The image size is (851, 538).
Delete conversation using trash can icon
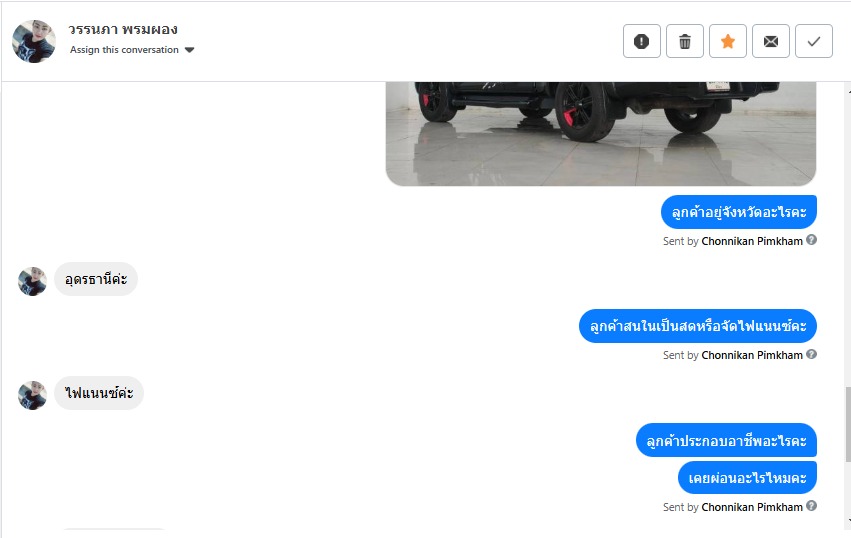pyautogui.click(x=685, y=41)
